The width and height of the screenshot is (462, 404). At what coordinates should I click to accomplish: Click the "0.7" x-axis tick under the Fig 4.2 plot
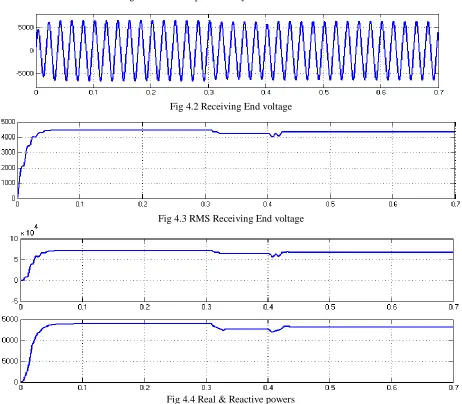click(x=438, y=92)
